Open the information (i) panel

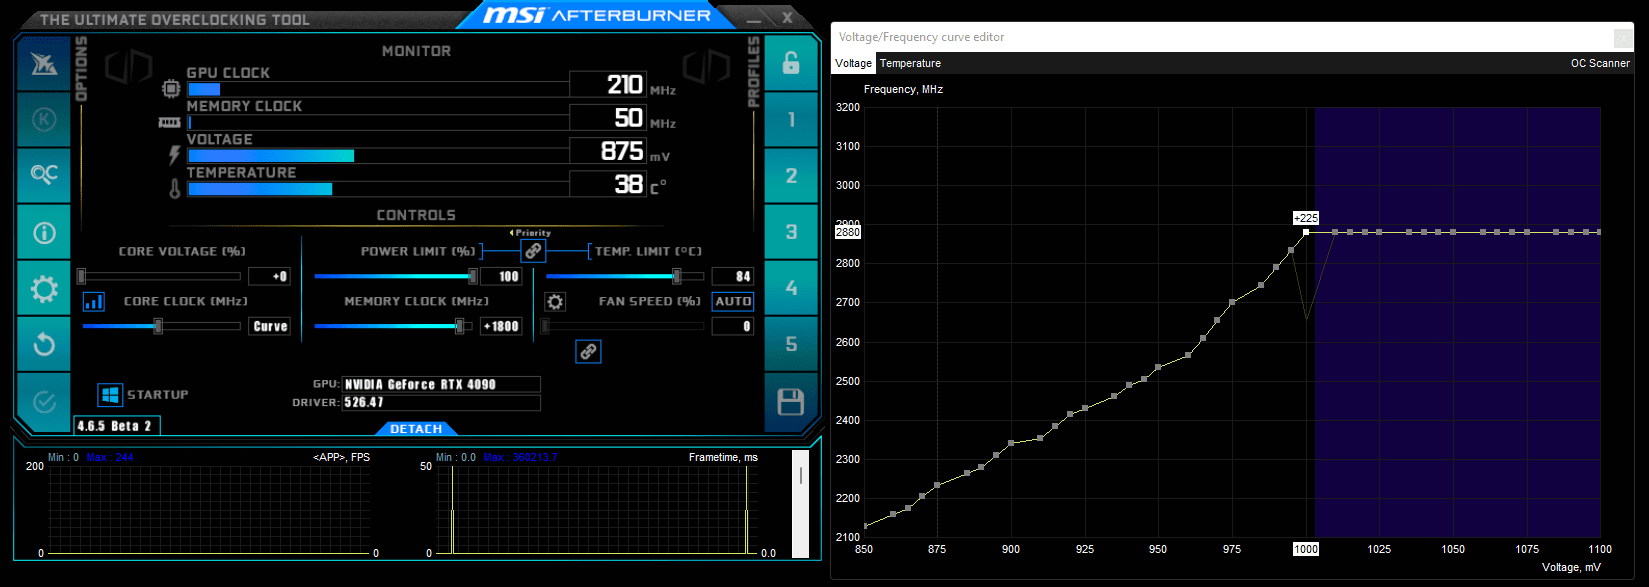(x=44, y=233)
